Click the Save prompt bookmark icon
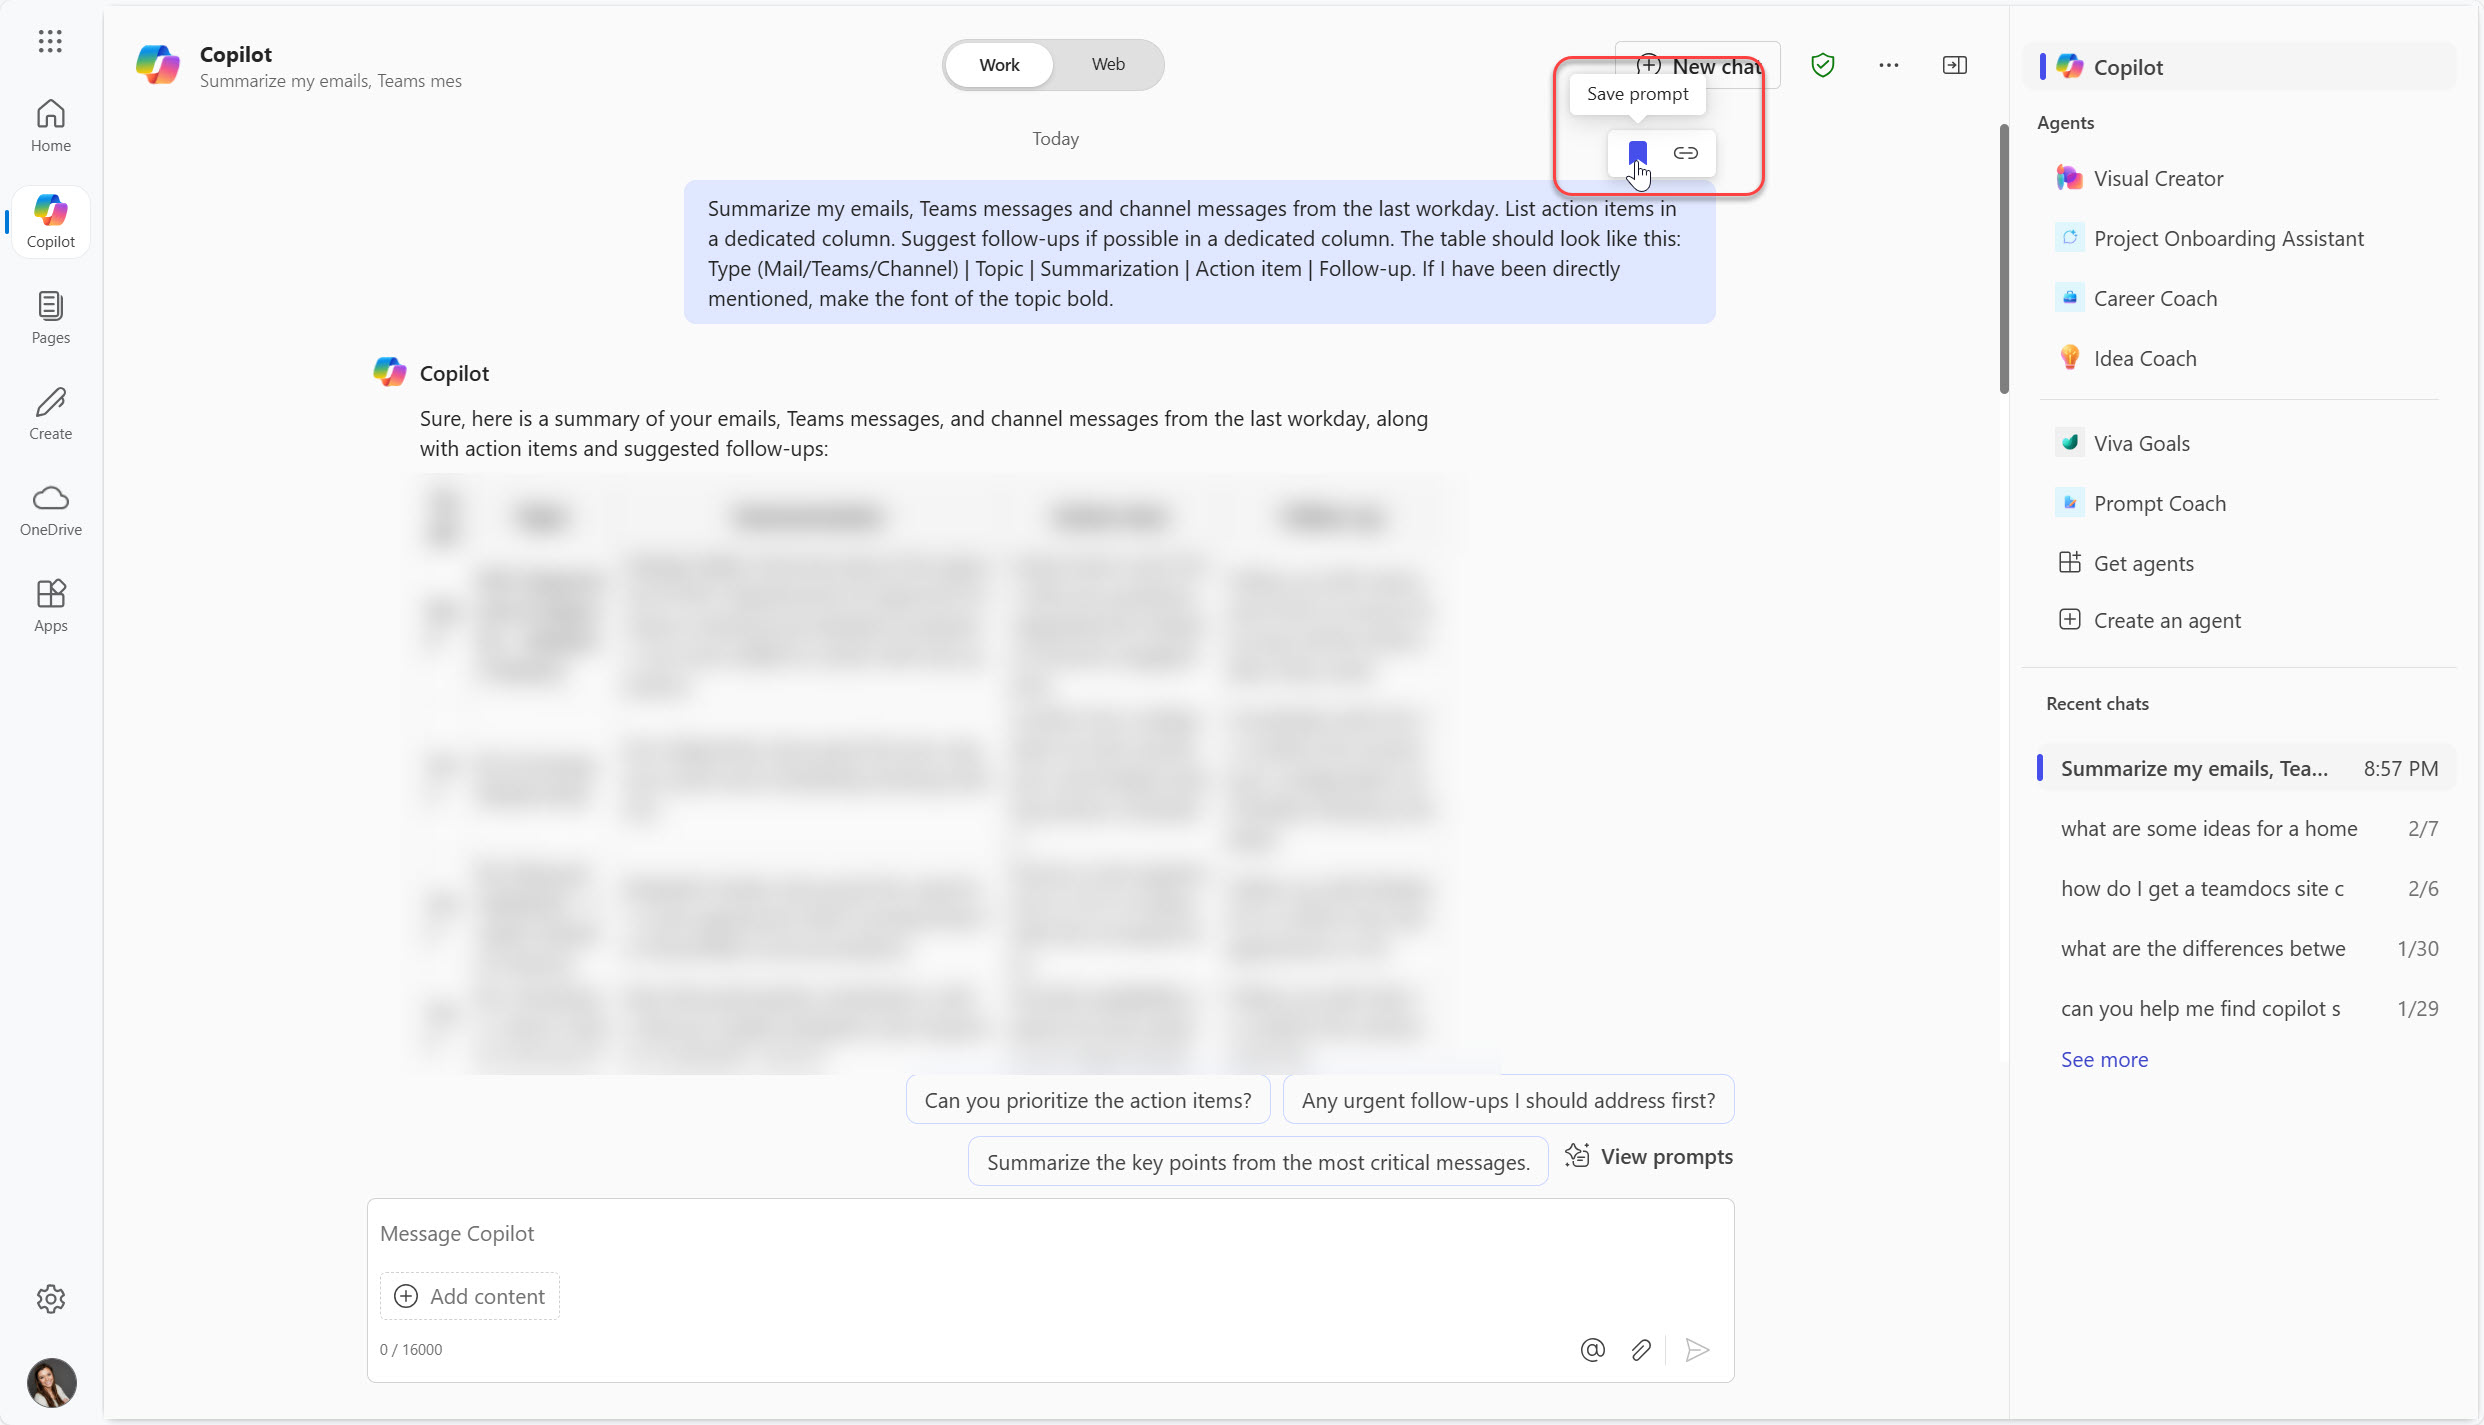Viewport: 2484px width, 1425px height. pyautogui.click(x=1634, y=152)
